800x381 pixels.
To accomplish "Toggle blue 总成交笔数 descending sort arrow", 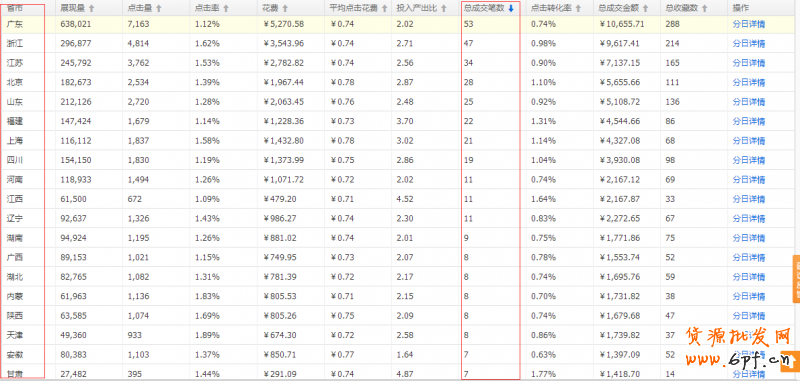I will pyautogui.click(x=511, y=9).
